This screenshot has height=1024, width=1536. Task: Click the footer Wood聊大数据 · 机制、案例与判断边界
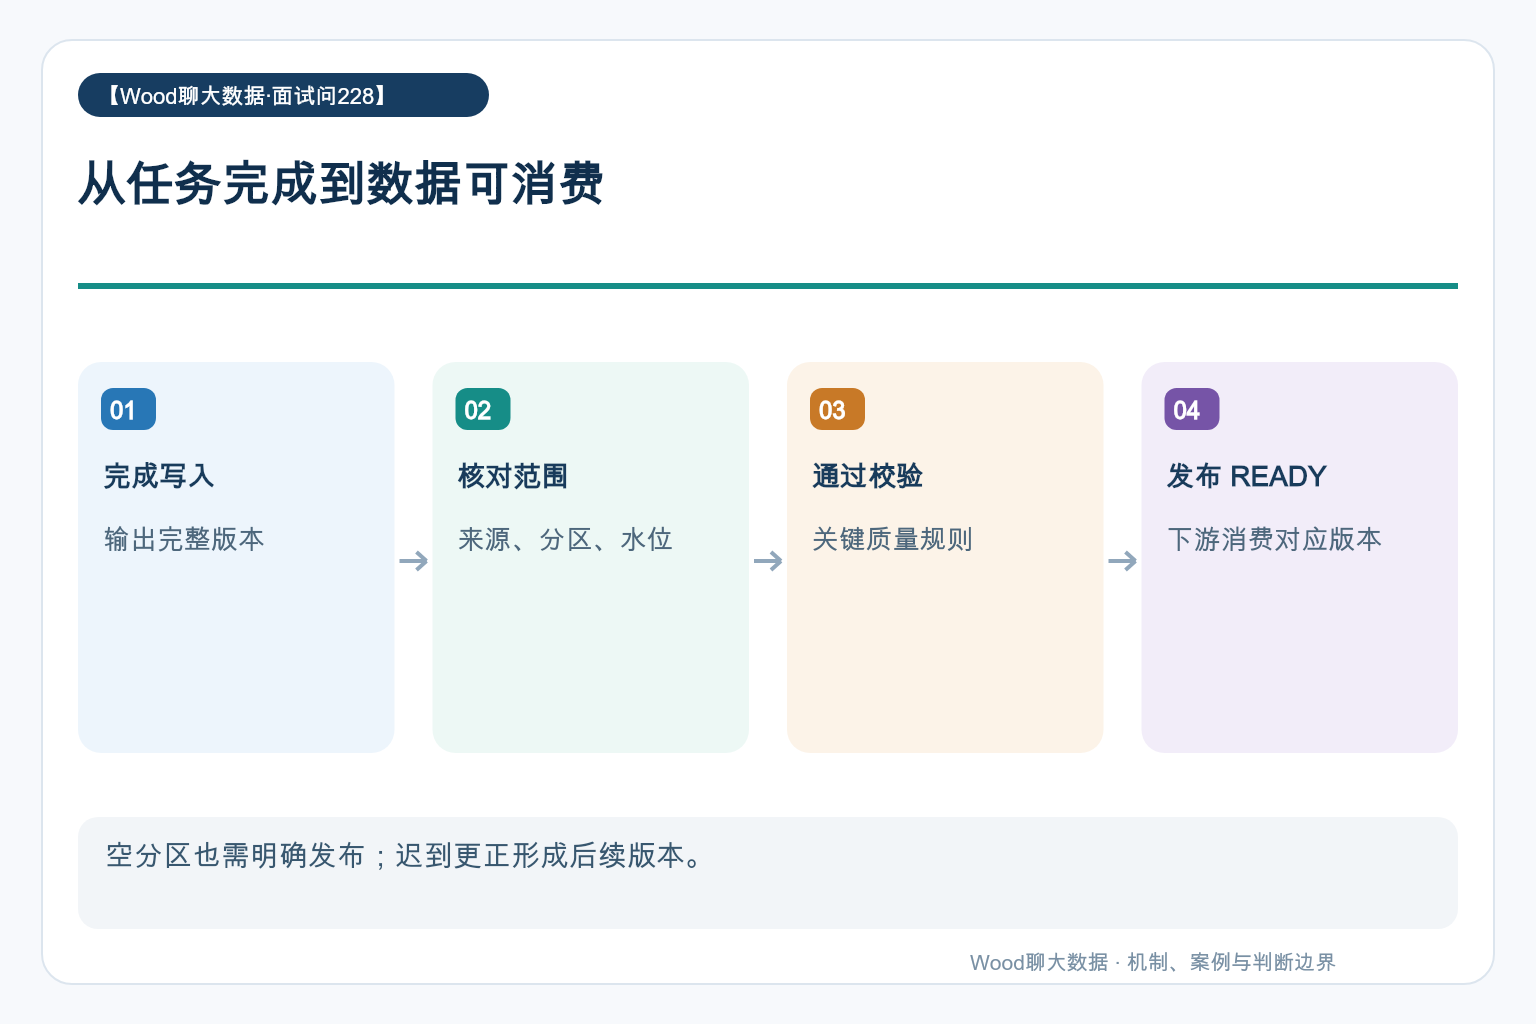[x=1152, y=962]
